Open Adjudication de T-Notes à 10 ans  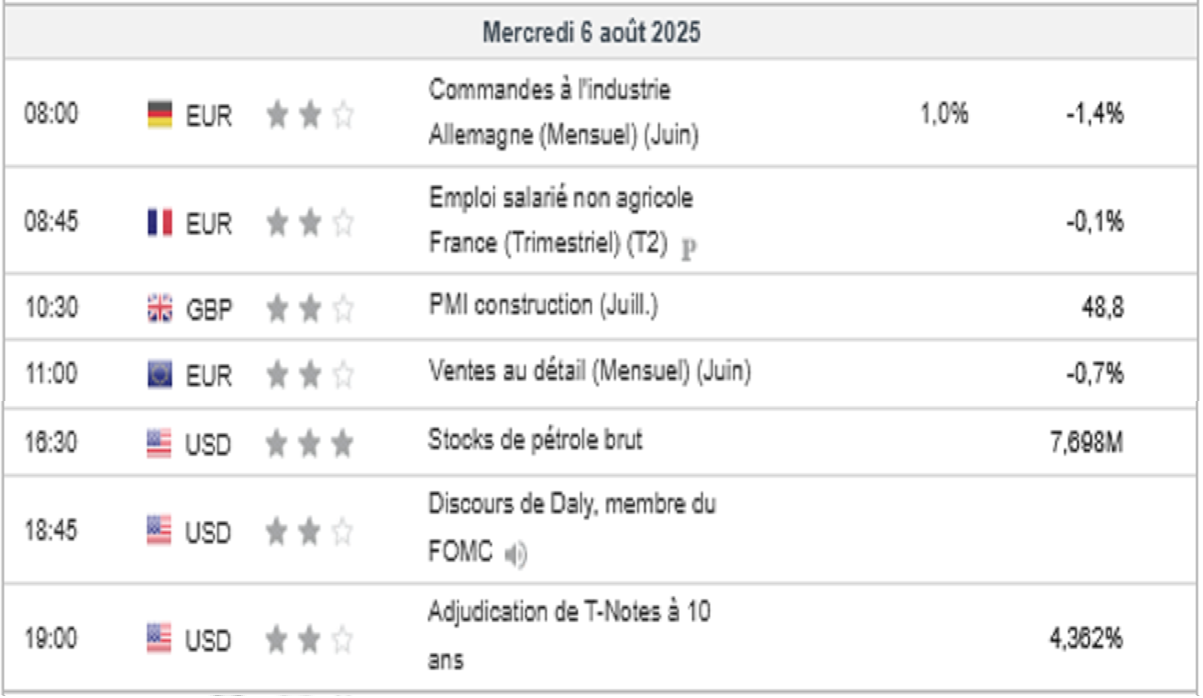(x=569, y=612)
